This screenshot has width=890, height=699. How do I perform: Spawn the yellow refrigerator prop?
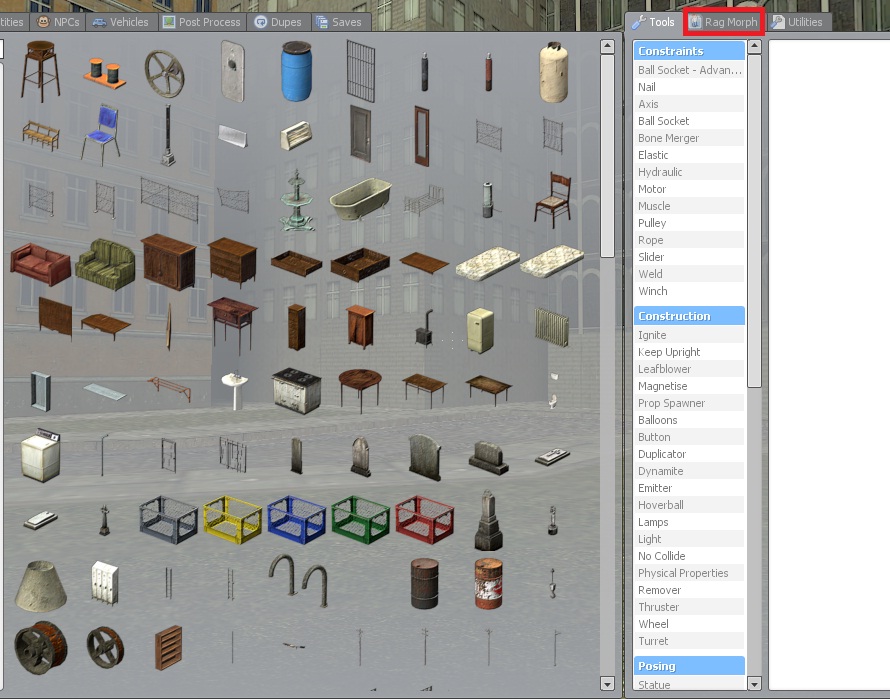(480, 330)
